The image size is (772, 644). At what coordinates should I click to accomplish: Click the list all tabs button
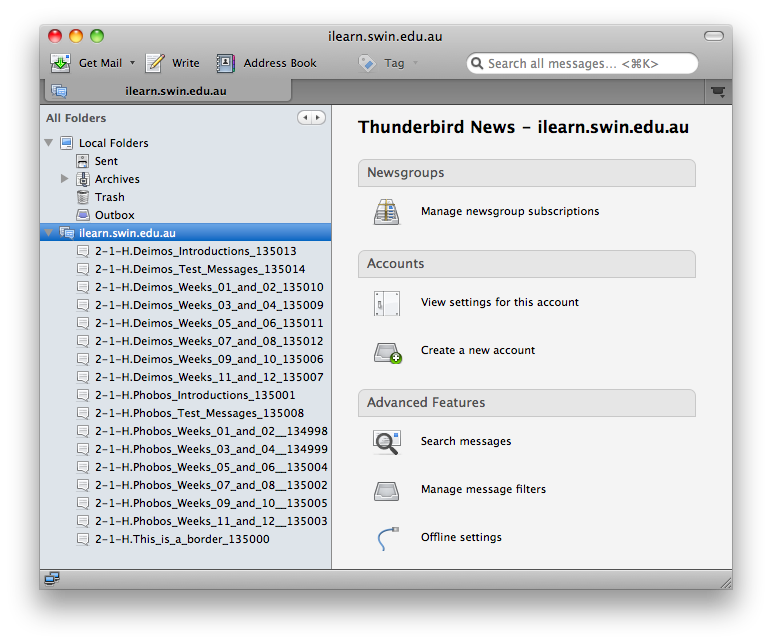point(718,92)
